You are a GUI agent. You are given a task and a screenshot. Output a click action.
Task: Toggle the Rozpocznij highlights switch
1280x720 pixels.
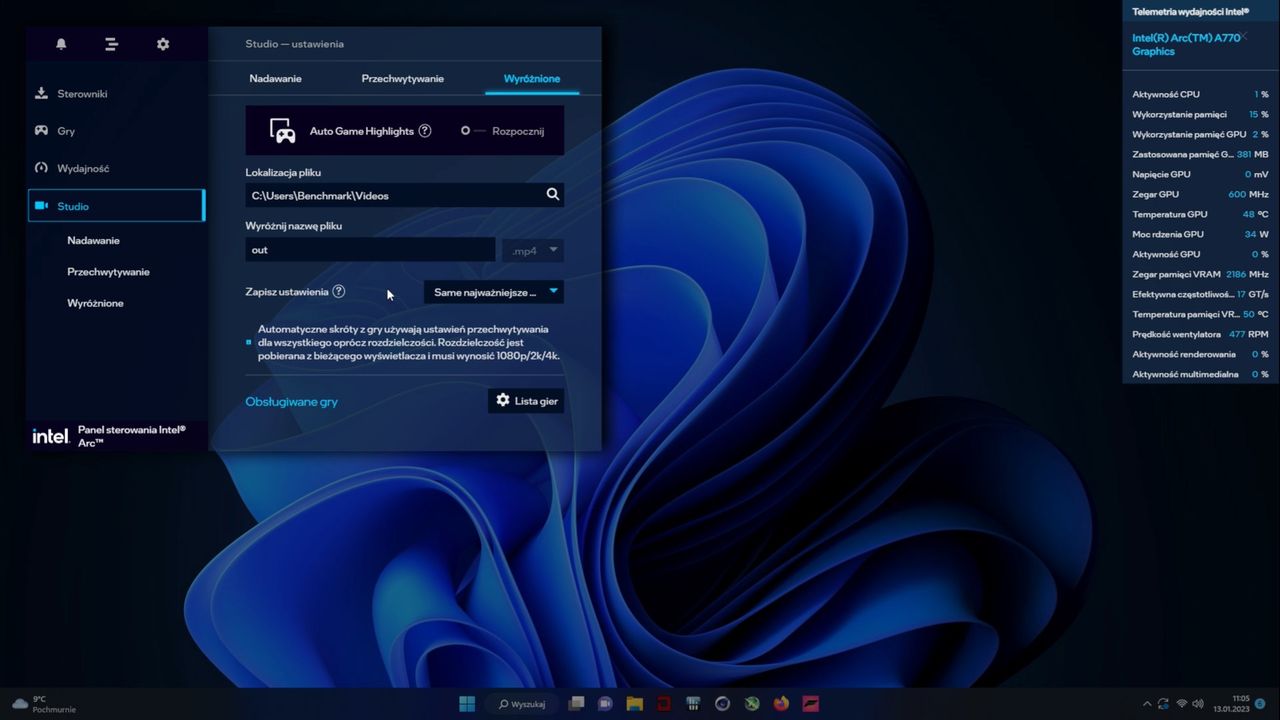tap(473, 131)
